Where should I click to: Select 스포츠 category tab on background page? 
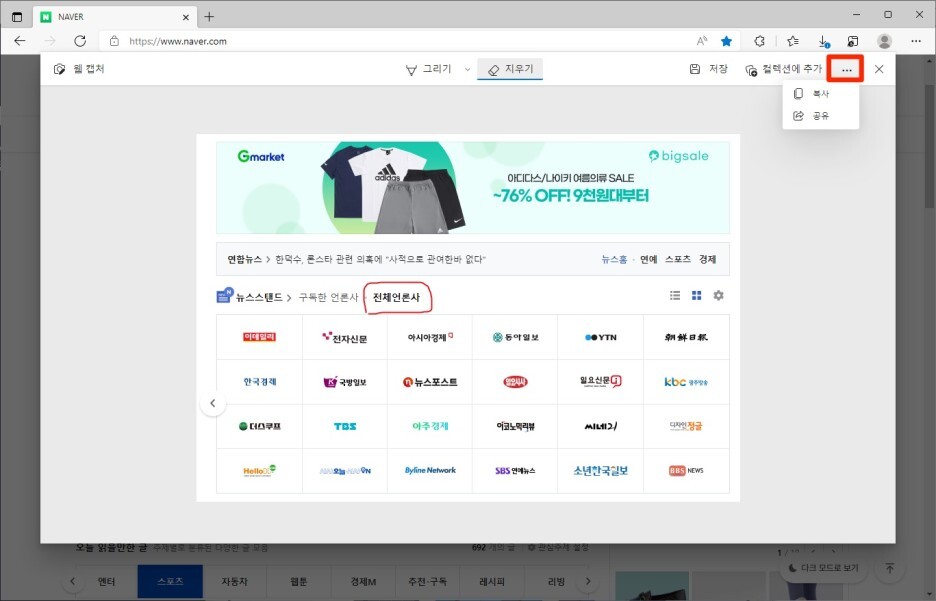[x=170, y=581]
